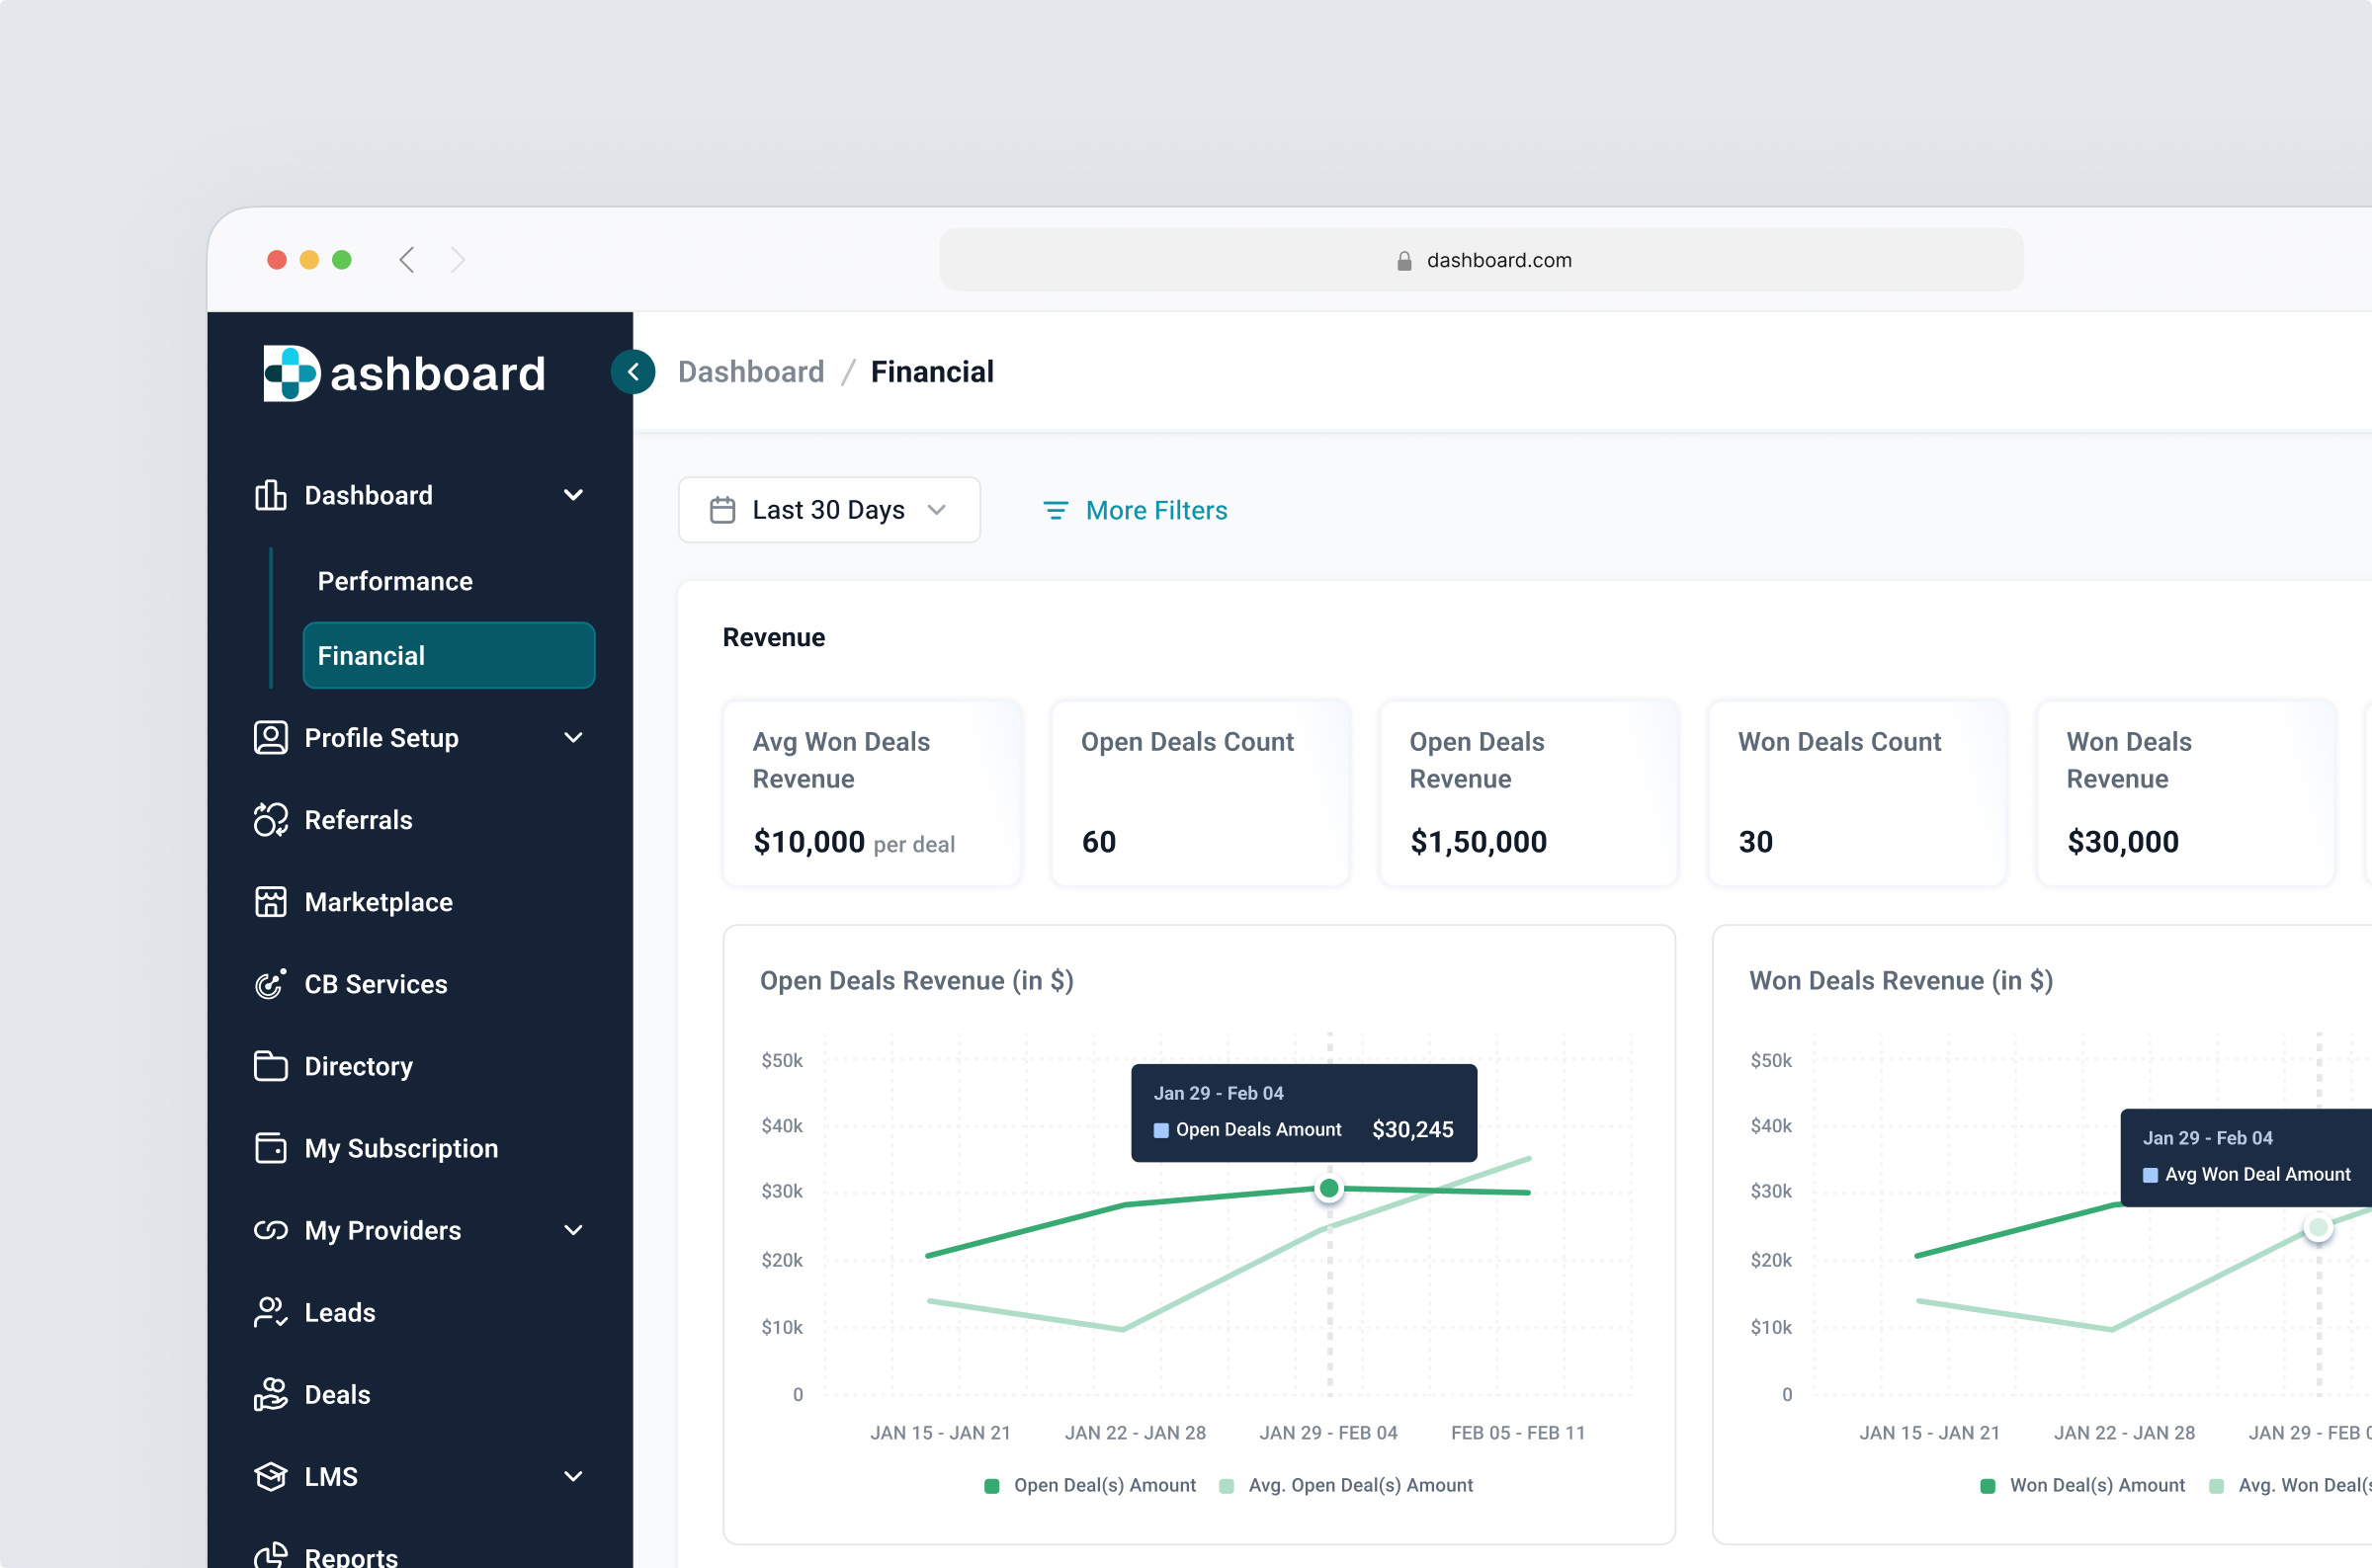Collapse the sidebar using the circular arrow button
This screenshot has width=2372, height=1568.
click(x=633, y=371)
